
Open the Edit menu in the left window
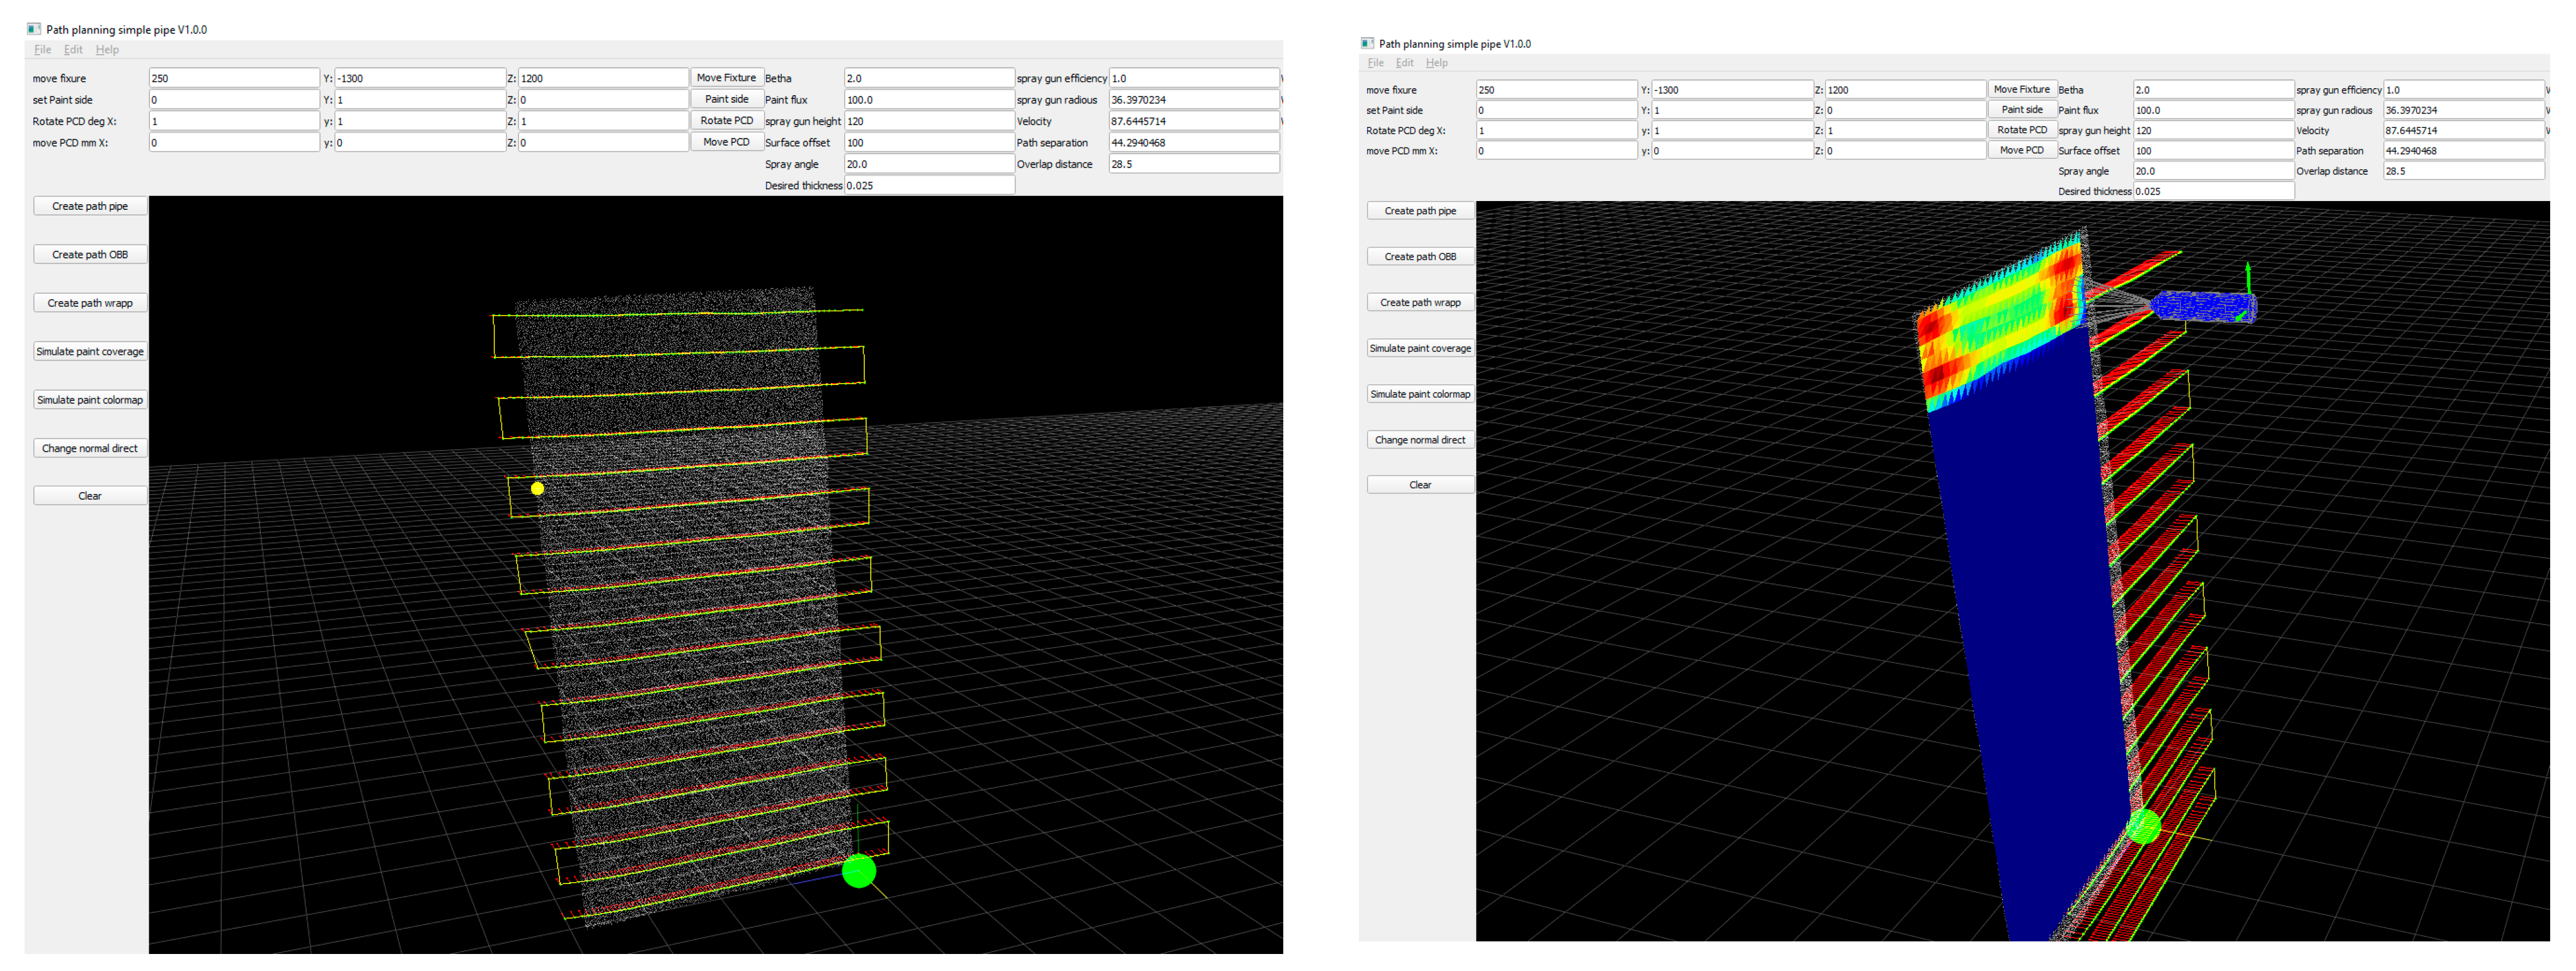point(73,49)
